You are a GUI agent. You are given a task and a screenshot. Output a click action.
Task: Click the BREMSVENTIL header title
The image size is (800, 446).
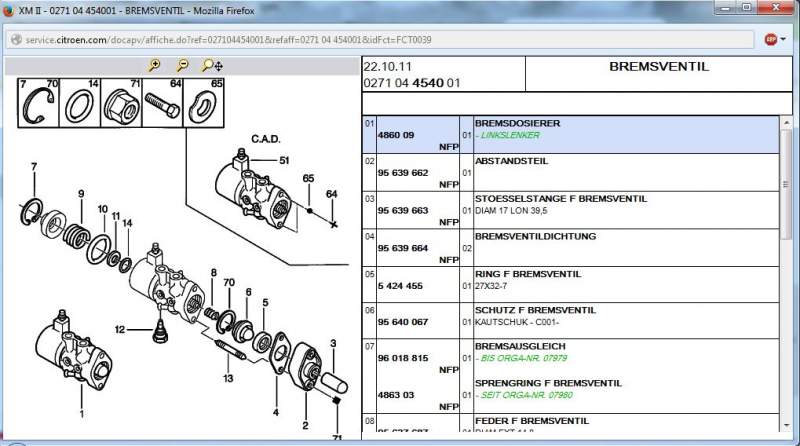pyautogui.click(x=659, y=66)
